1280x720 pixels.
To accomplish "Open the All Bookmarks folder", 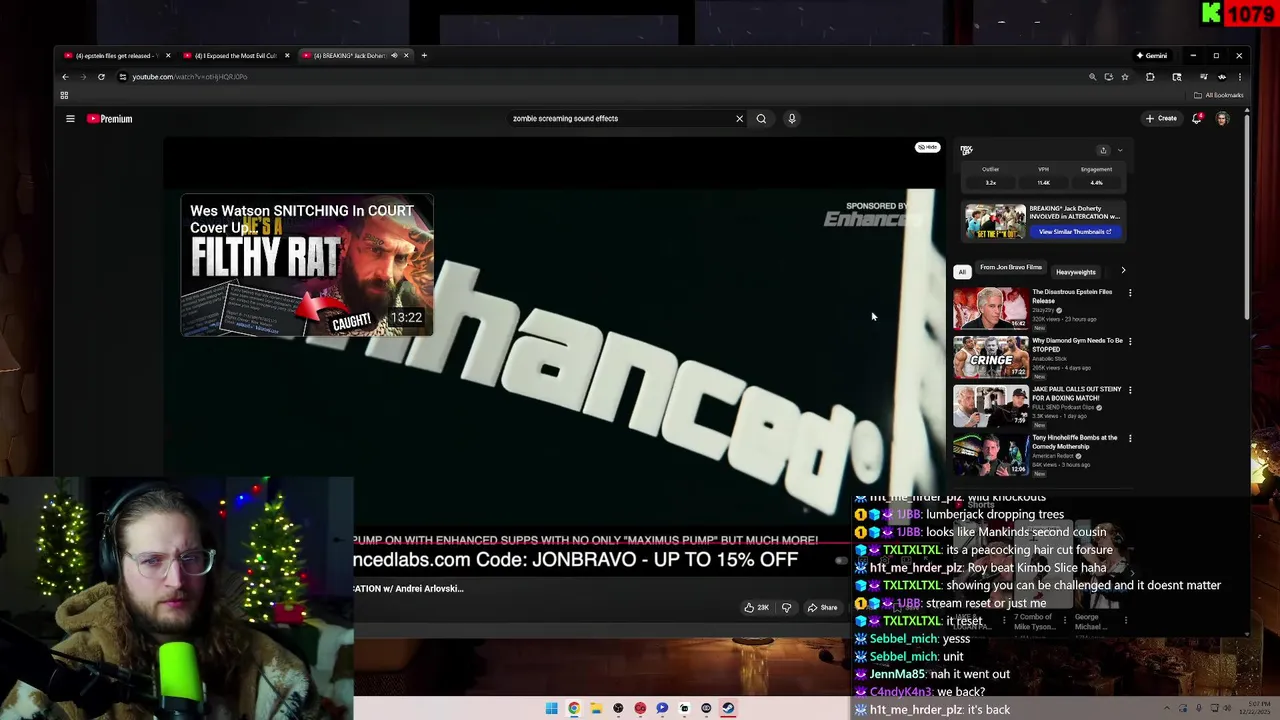I will click(x=1219, y=96).
